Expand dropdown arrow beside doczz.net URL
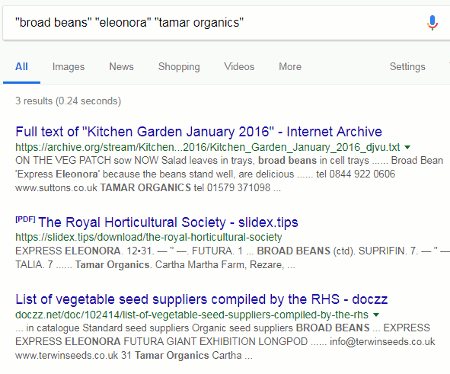Image resolution: width=450 pixels, height=374 pixels. point(376,314)
